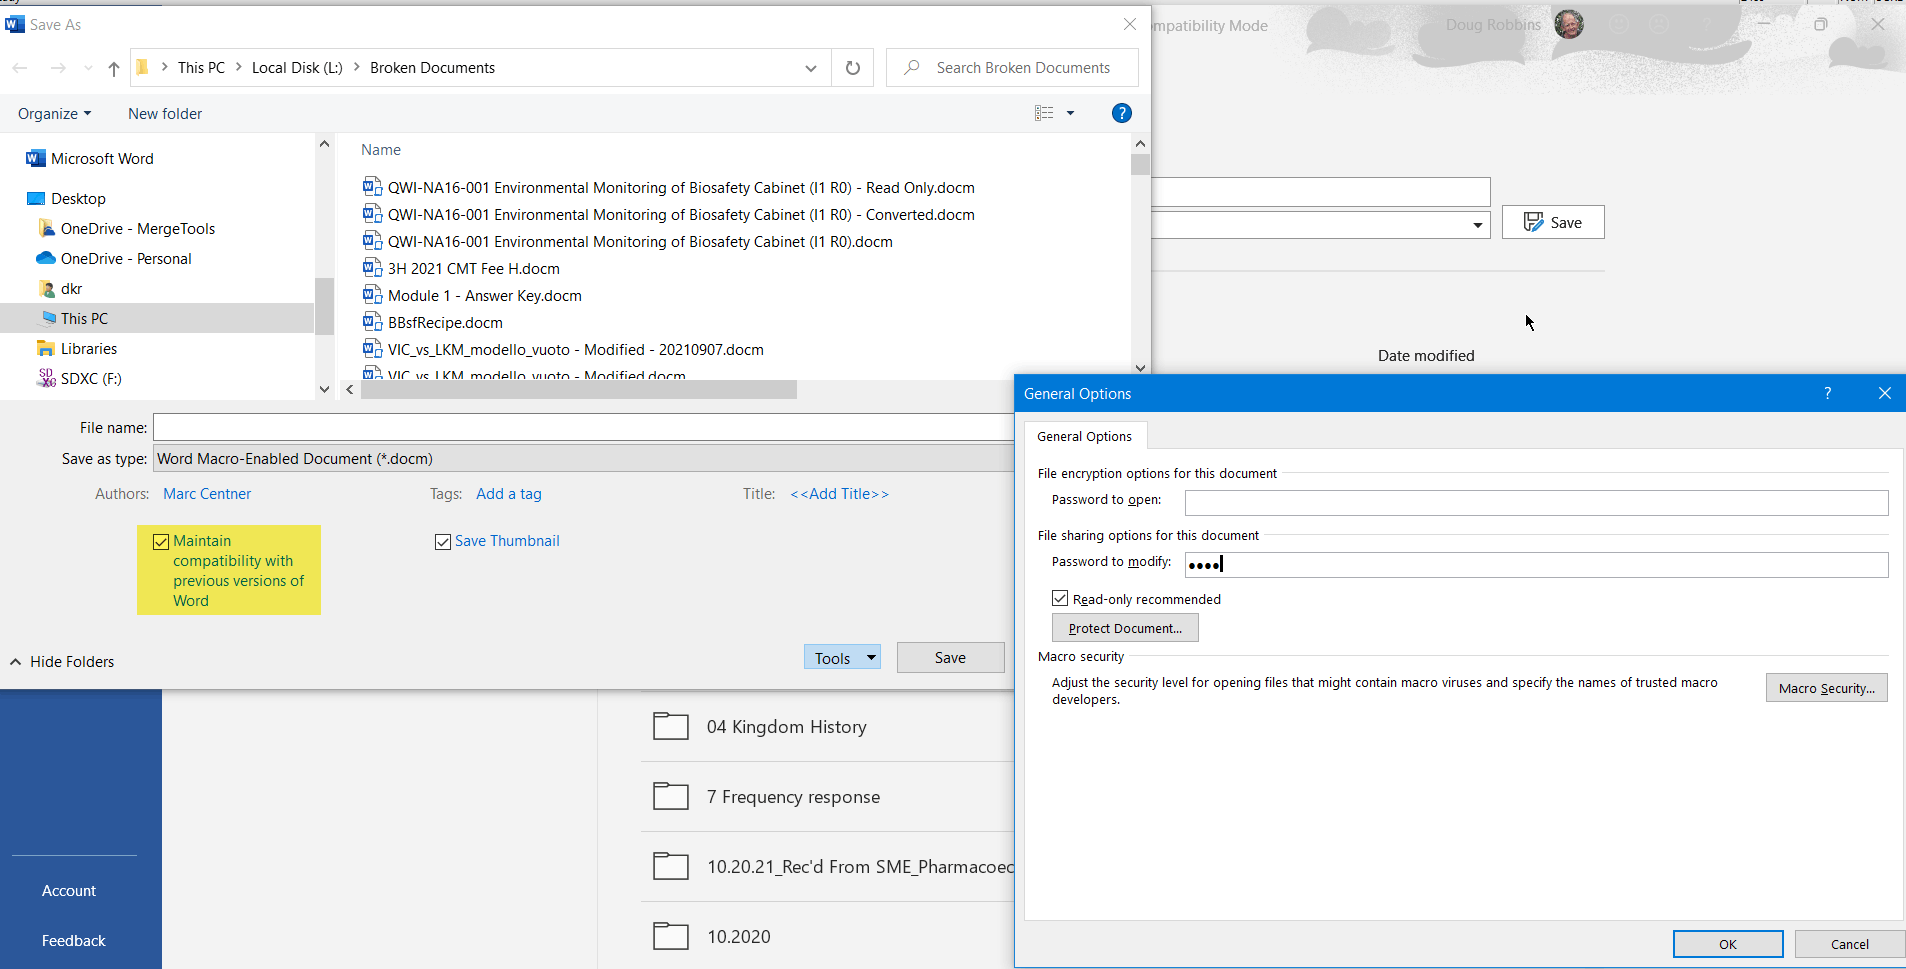
Task: Select dkr user folder in tree
Action: [71, 289]
